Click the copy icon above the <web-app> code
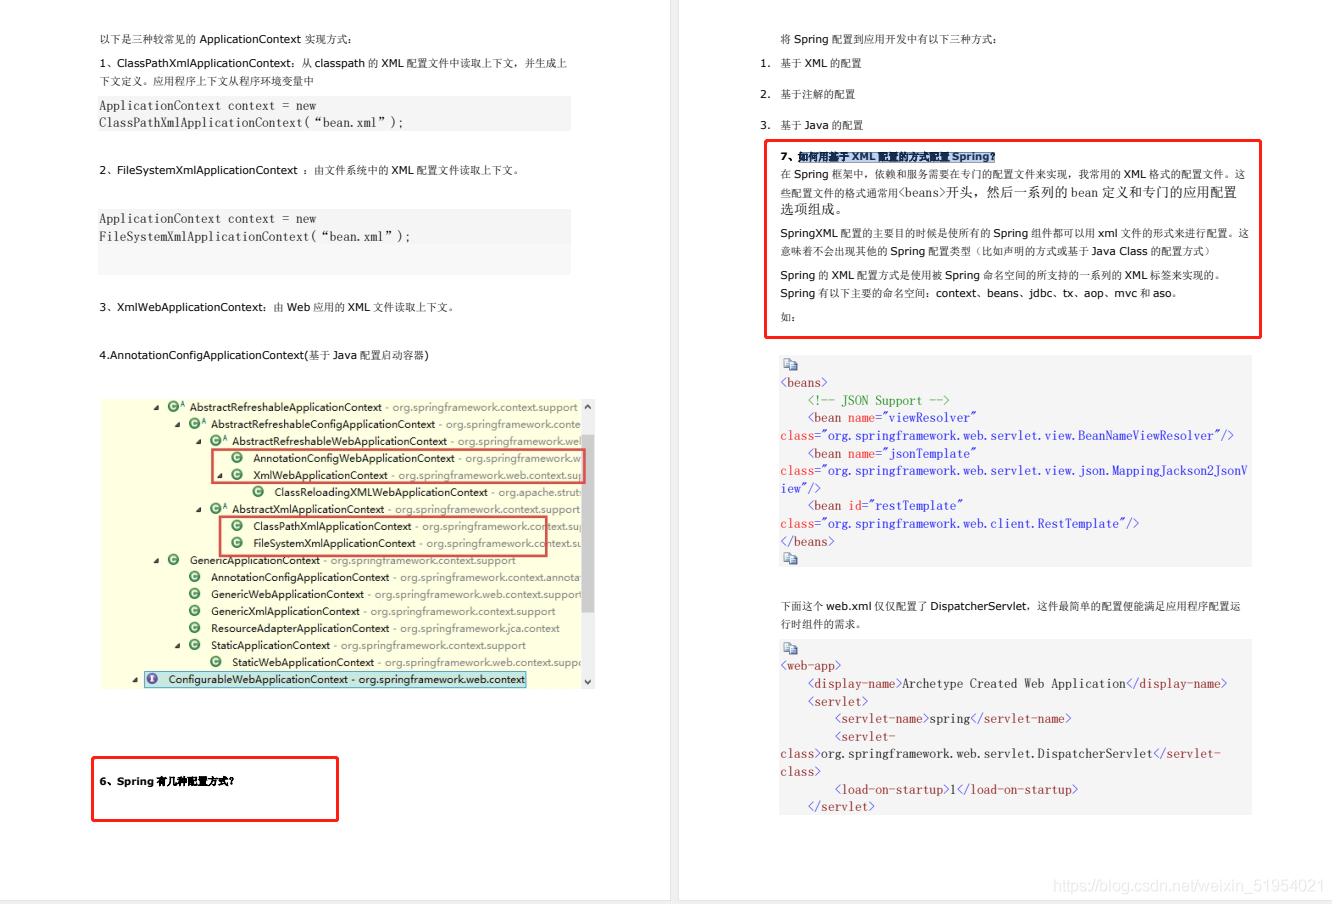Viewport: 1332px width, 904px height. tap(790, 648)
